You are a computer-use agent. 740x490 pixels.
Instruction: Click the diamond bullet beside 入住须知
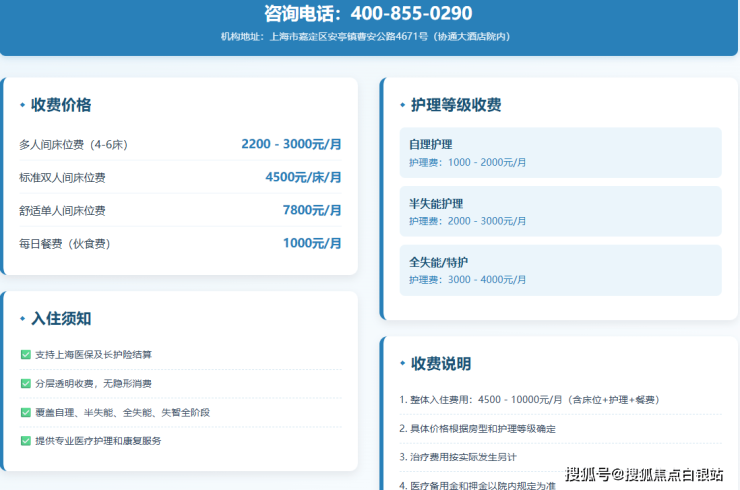point(22,319)
